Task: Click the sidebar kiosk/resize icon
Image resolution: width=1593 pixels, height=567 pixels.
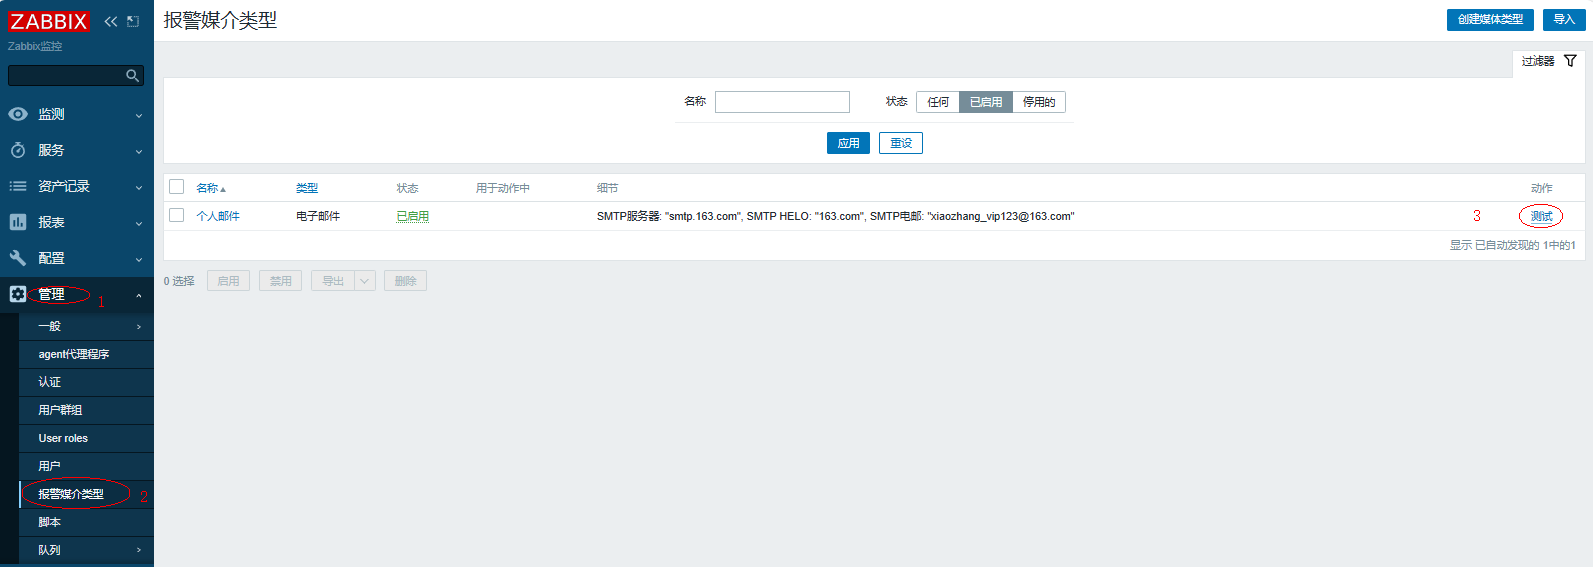Action: 133,21
